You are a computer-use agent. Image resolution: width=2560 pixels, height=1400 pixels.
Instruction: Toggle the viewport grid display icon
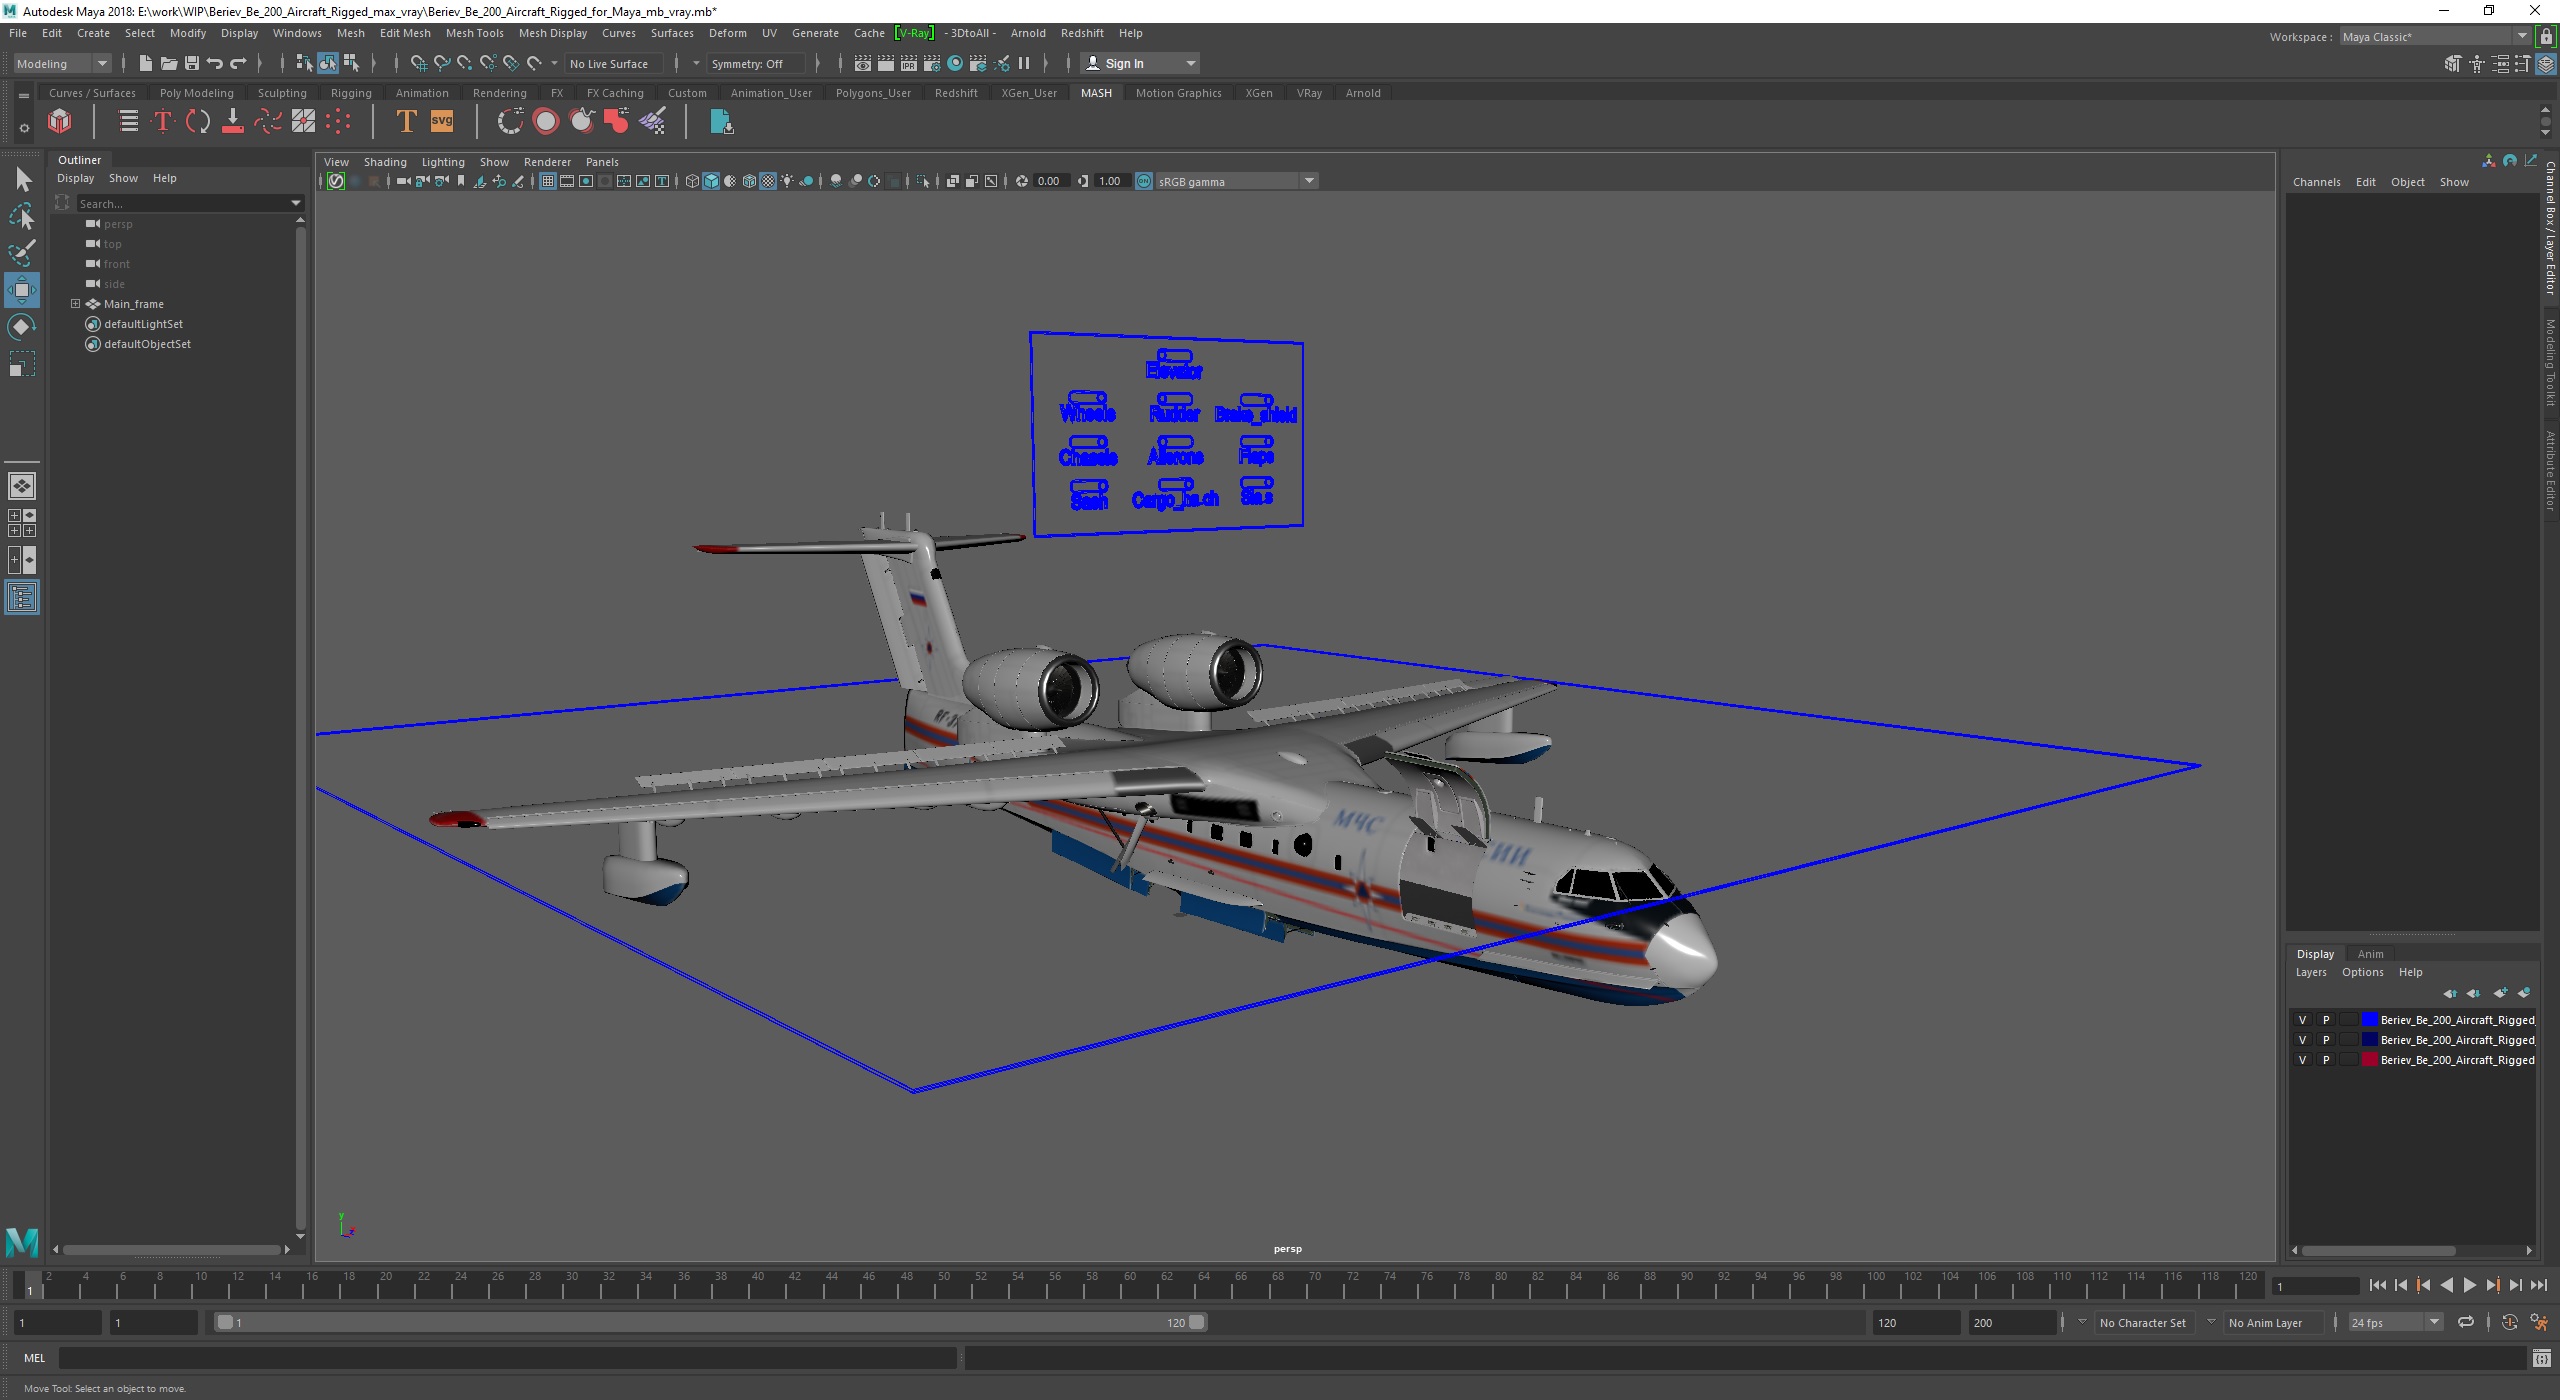(x=547, y=181)
